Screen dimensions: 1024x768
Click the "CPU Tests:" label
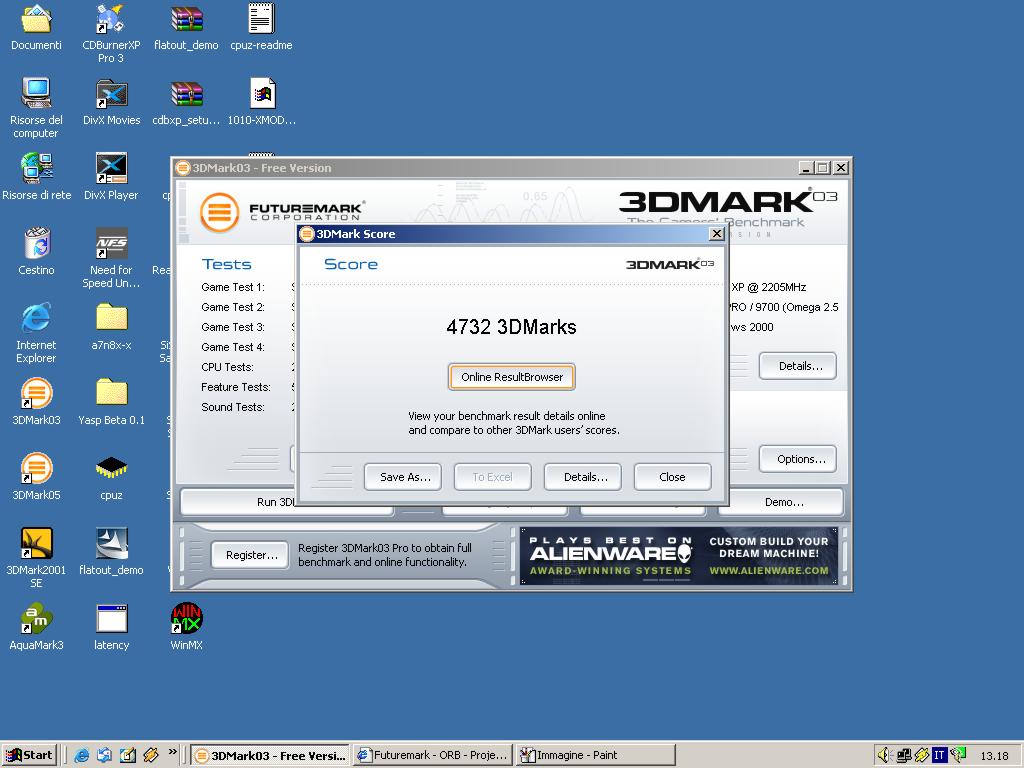[227, 367]
